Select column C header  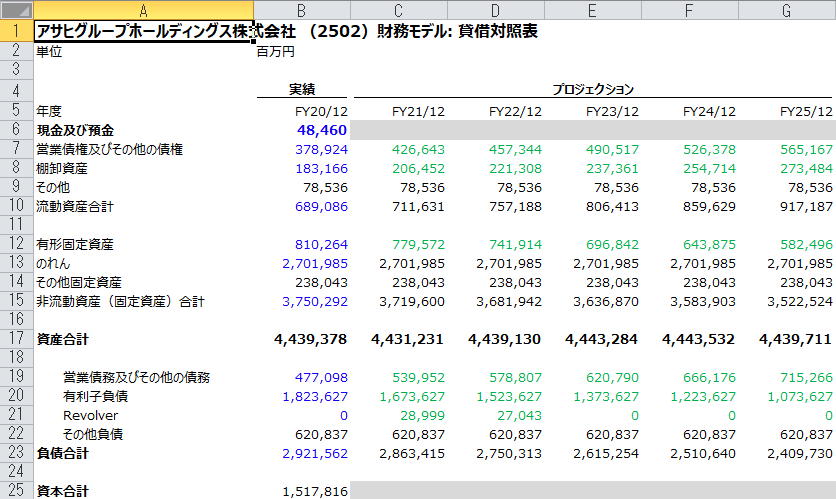point(399,10)
